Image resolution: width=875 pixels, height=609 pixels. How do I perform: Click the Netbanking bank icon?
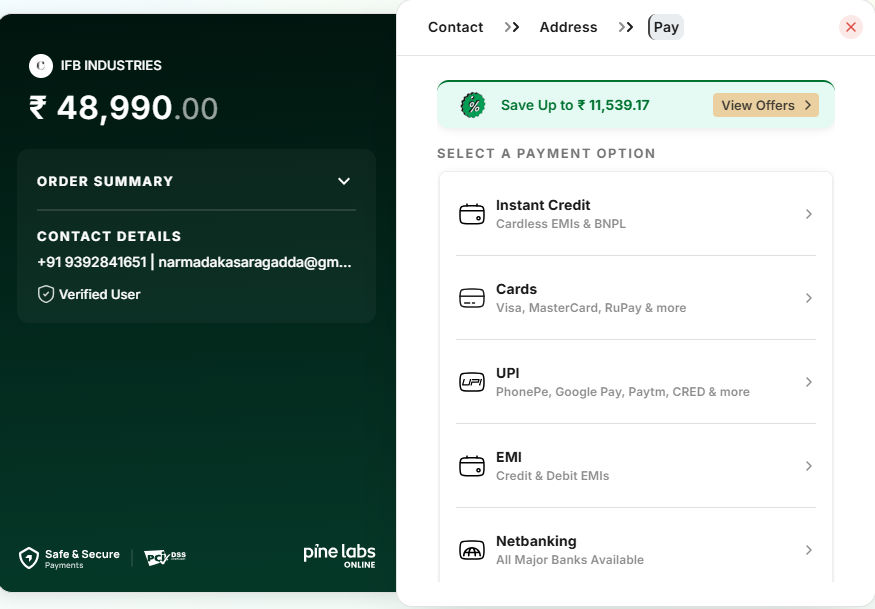(x=471, y=550)
